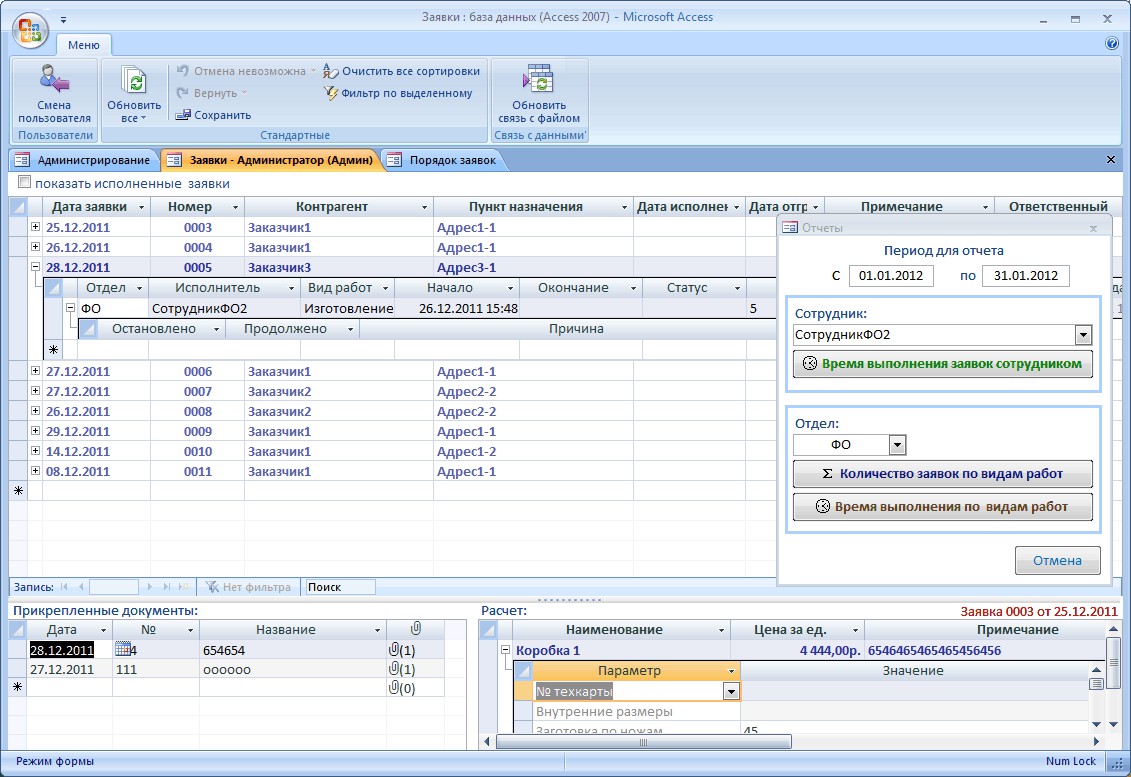This screenshot has height=777, width=1131.
Task: Open the Контрагент column filter dropdown
Action: click(422, 207)
